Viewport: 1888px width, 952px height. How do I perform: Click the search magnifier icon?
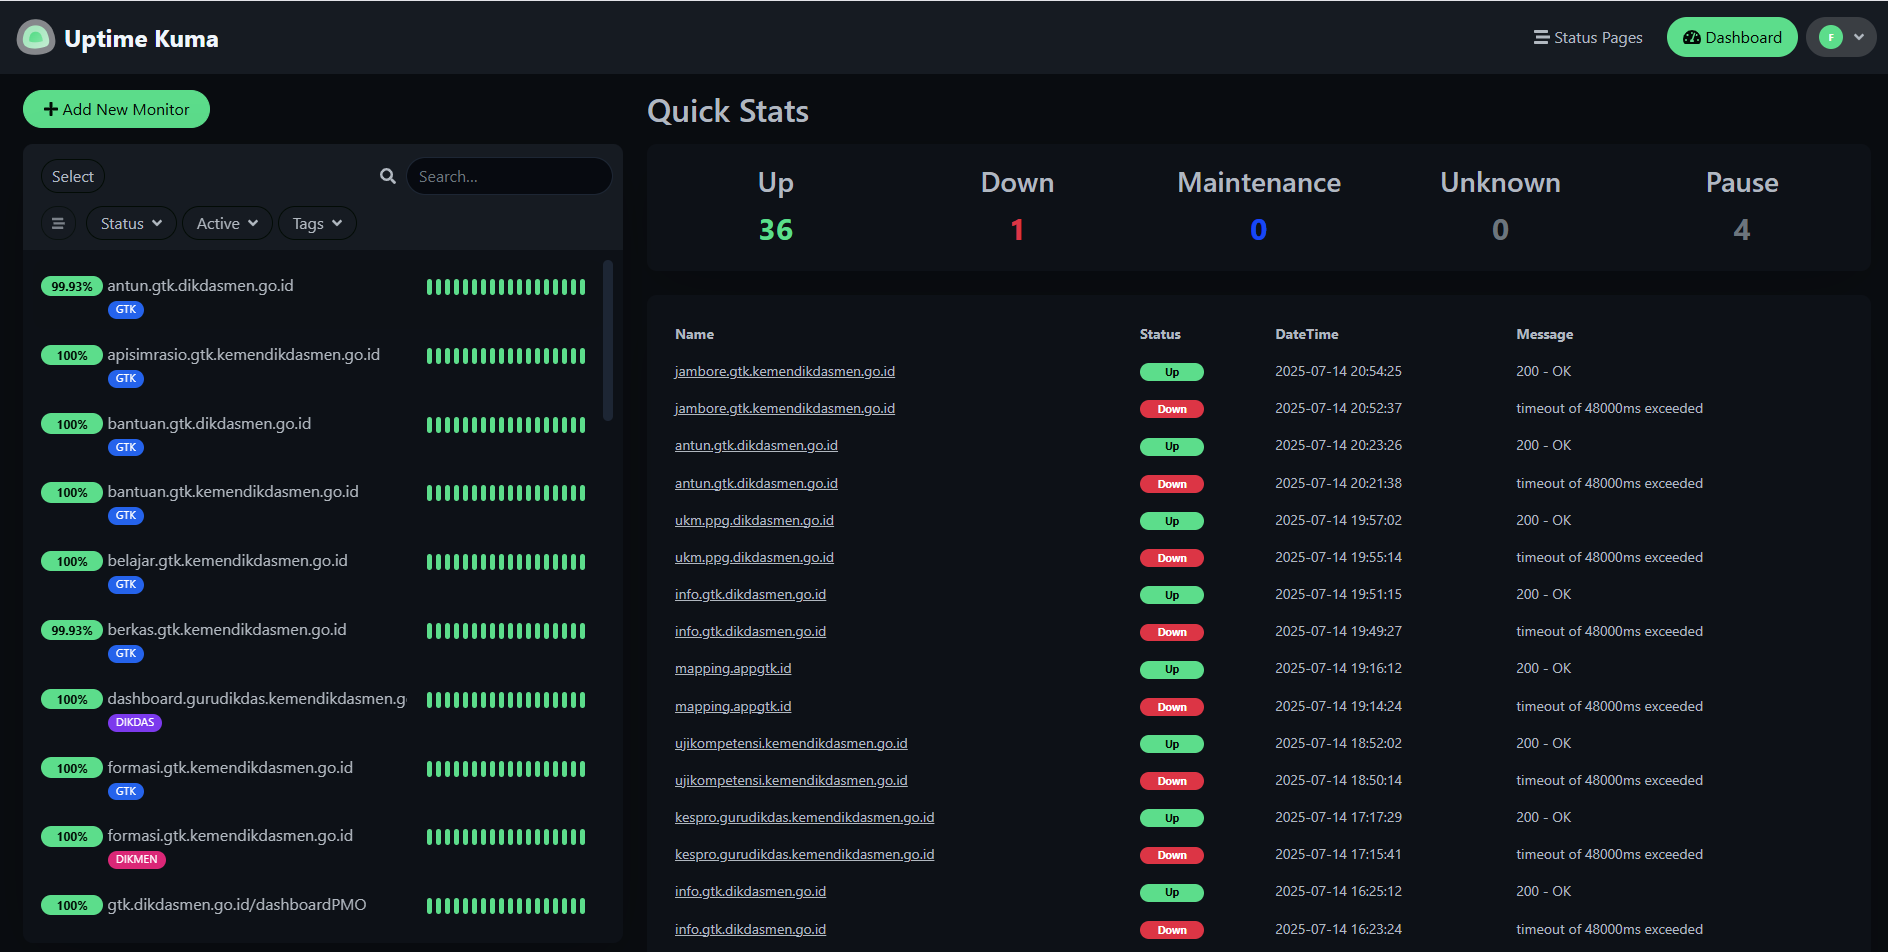(388, 176)
